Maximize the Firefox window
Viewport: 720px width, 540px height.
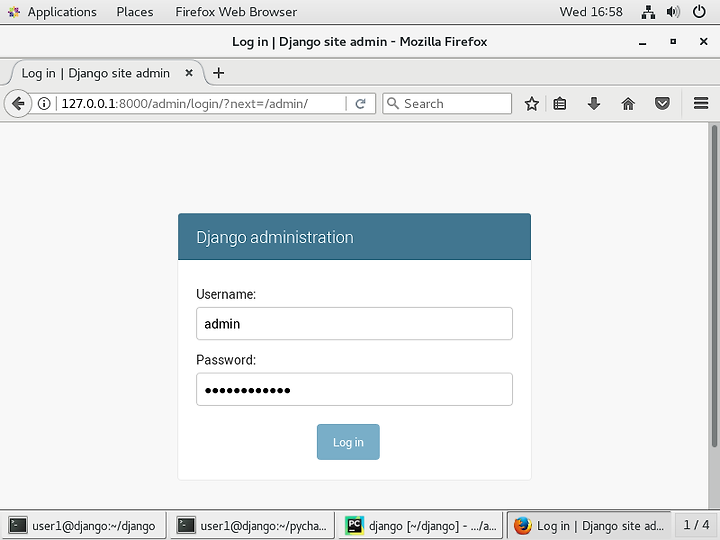click(673, 42)
